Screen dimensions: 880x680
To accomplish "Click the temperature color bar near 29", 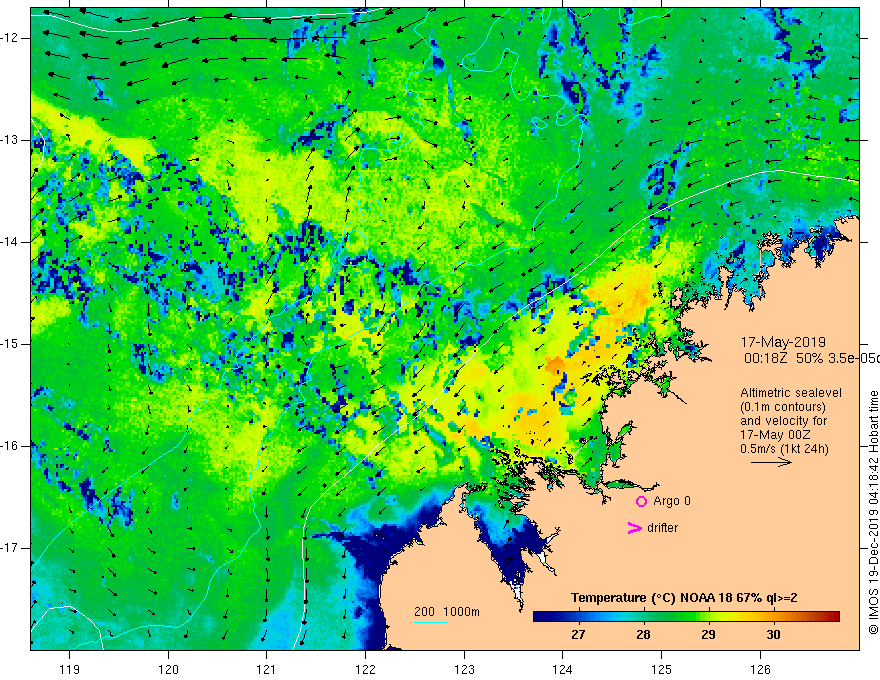I will click(x=708, y=617).
